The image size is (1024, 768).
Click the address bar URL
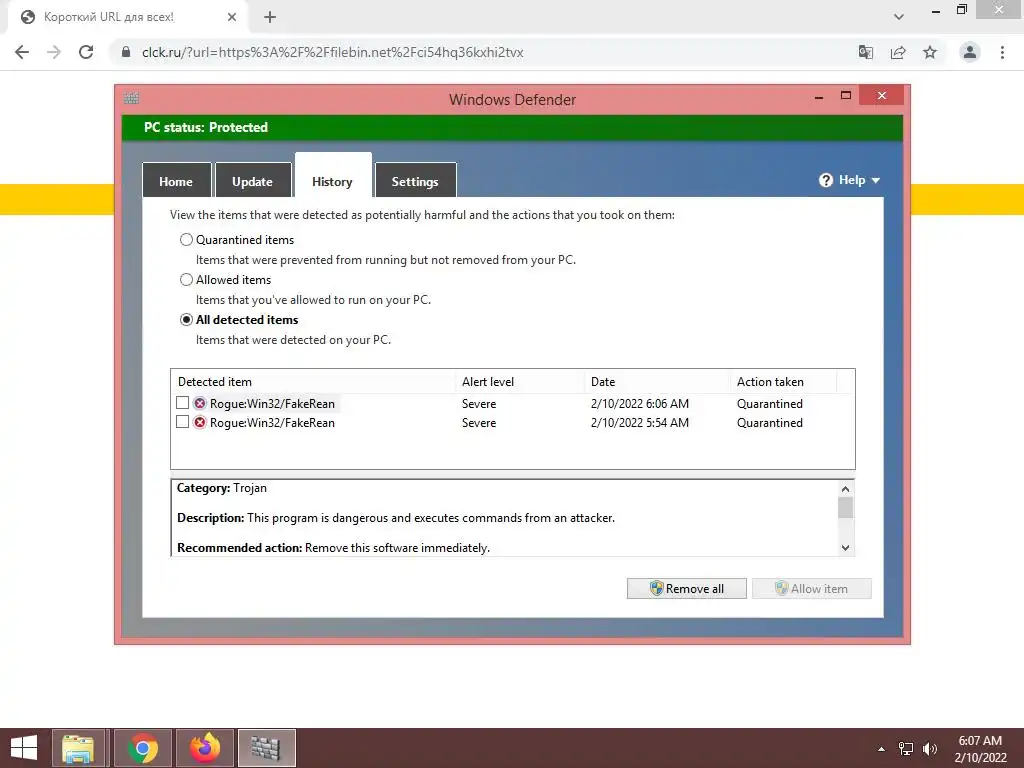(x=332, y=52)
